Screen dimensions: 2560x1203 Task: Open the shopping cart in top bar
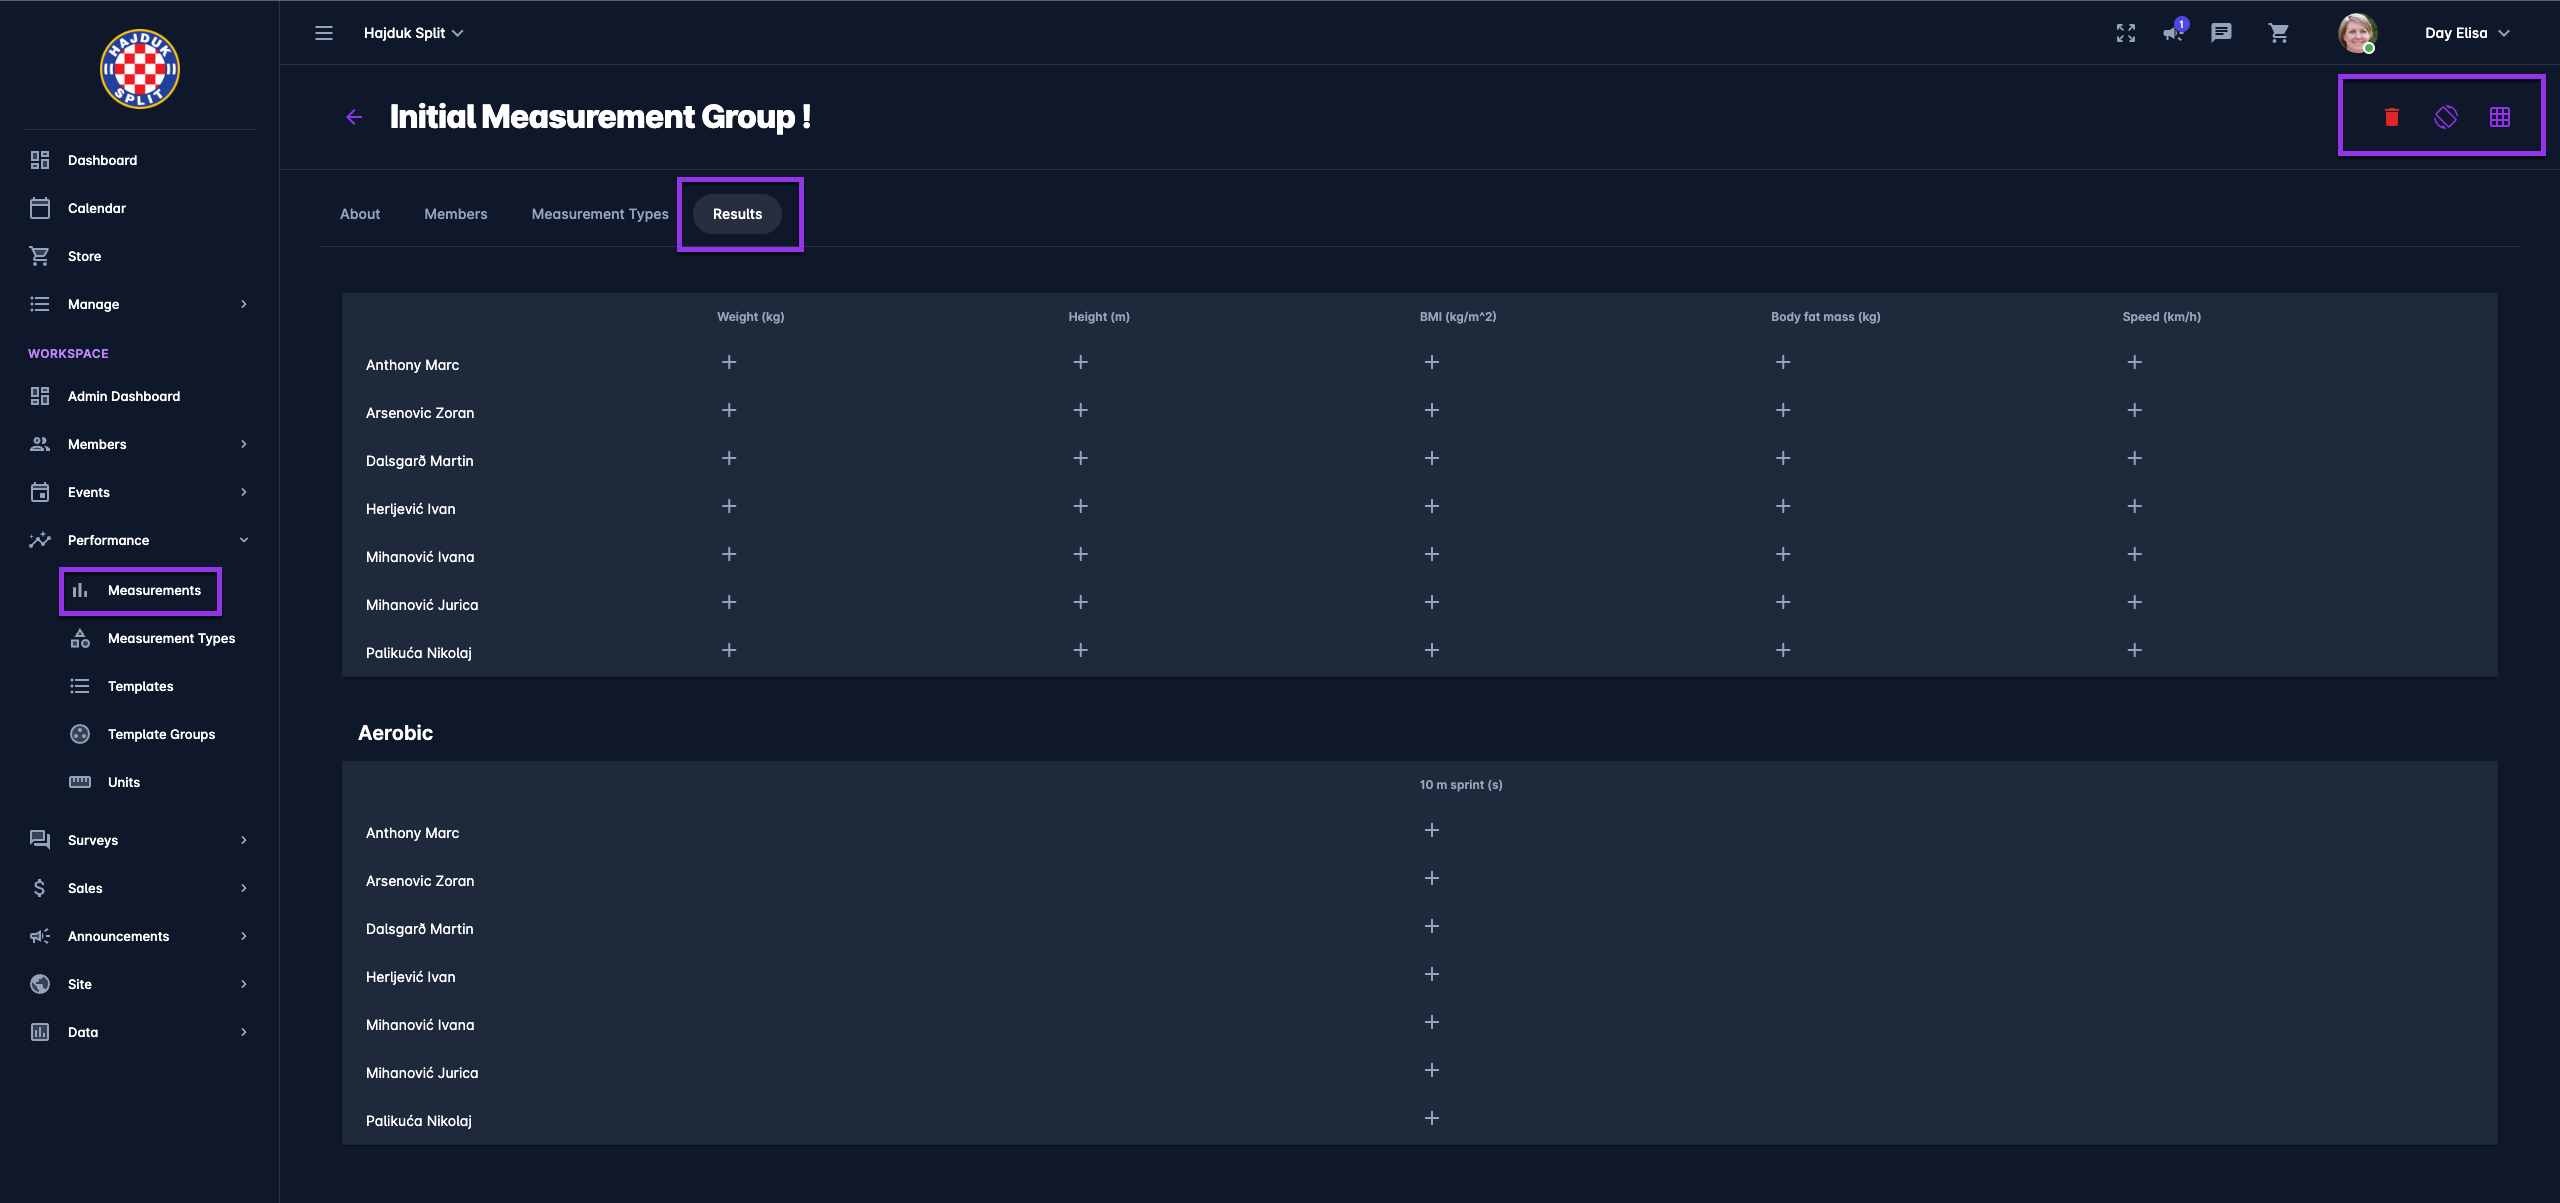[2278, 33]
